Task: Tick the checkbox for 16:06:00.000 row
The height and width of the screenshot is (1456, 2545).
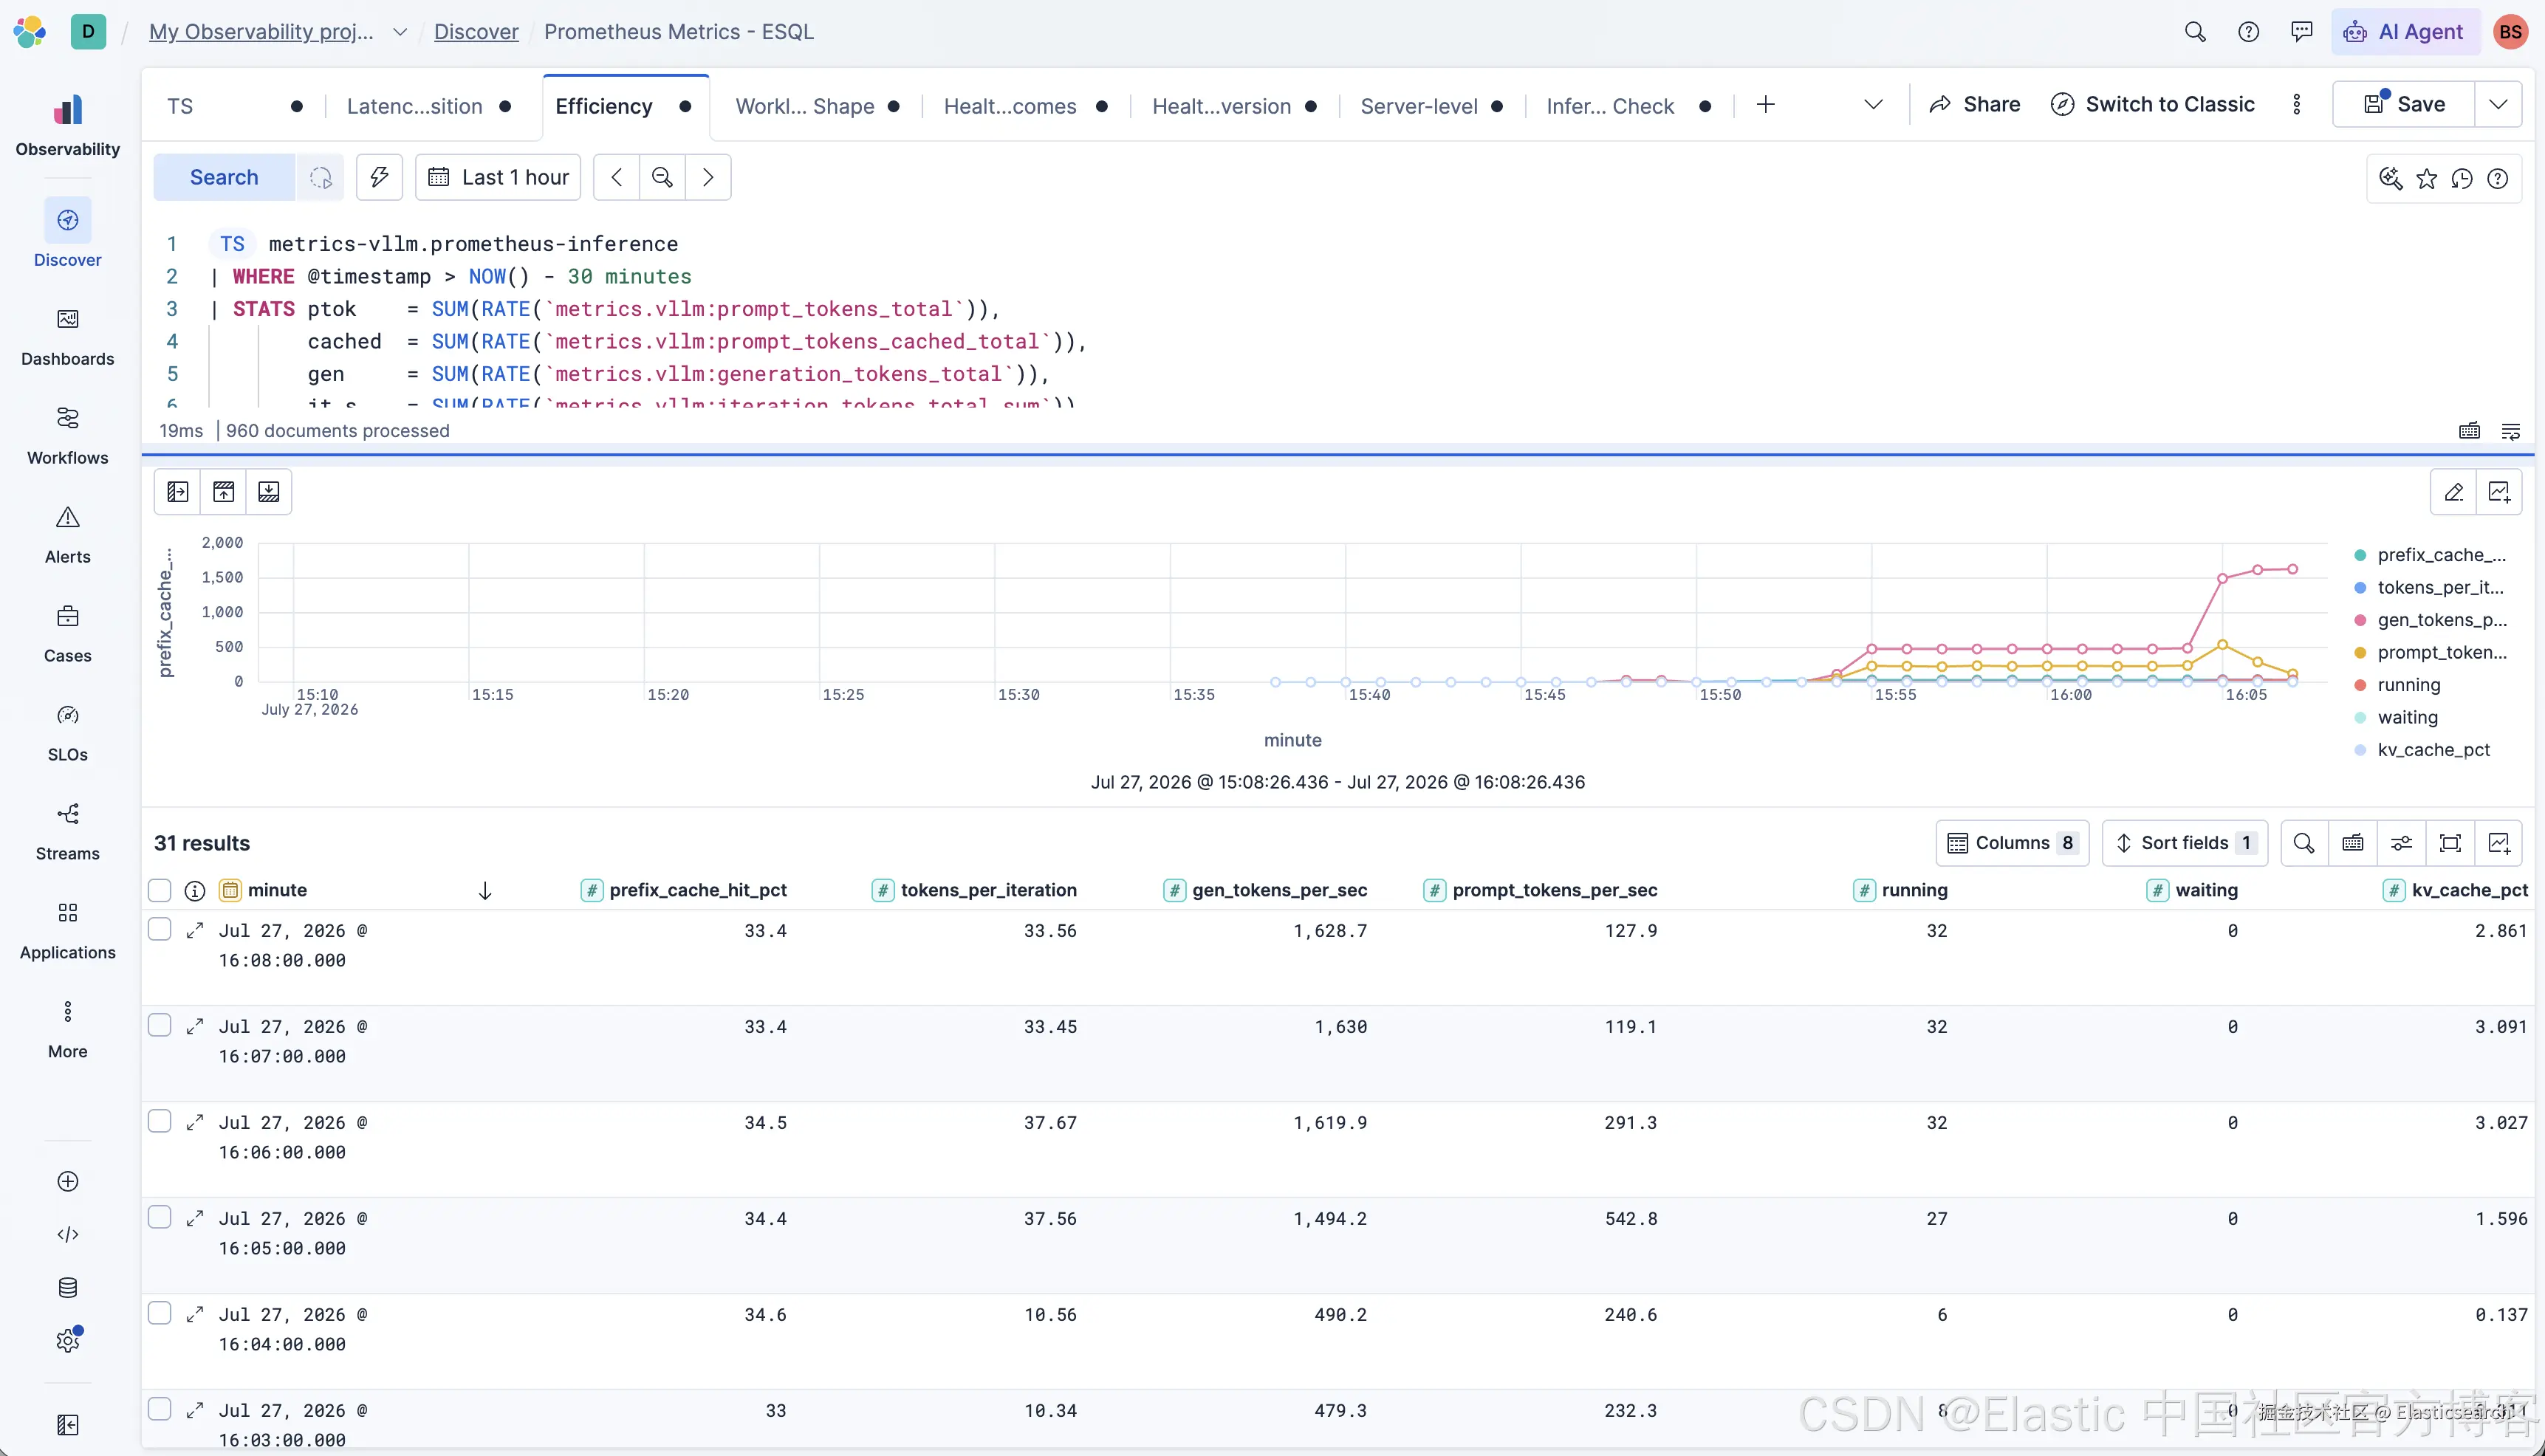Action: coord(160,1121)
